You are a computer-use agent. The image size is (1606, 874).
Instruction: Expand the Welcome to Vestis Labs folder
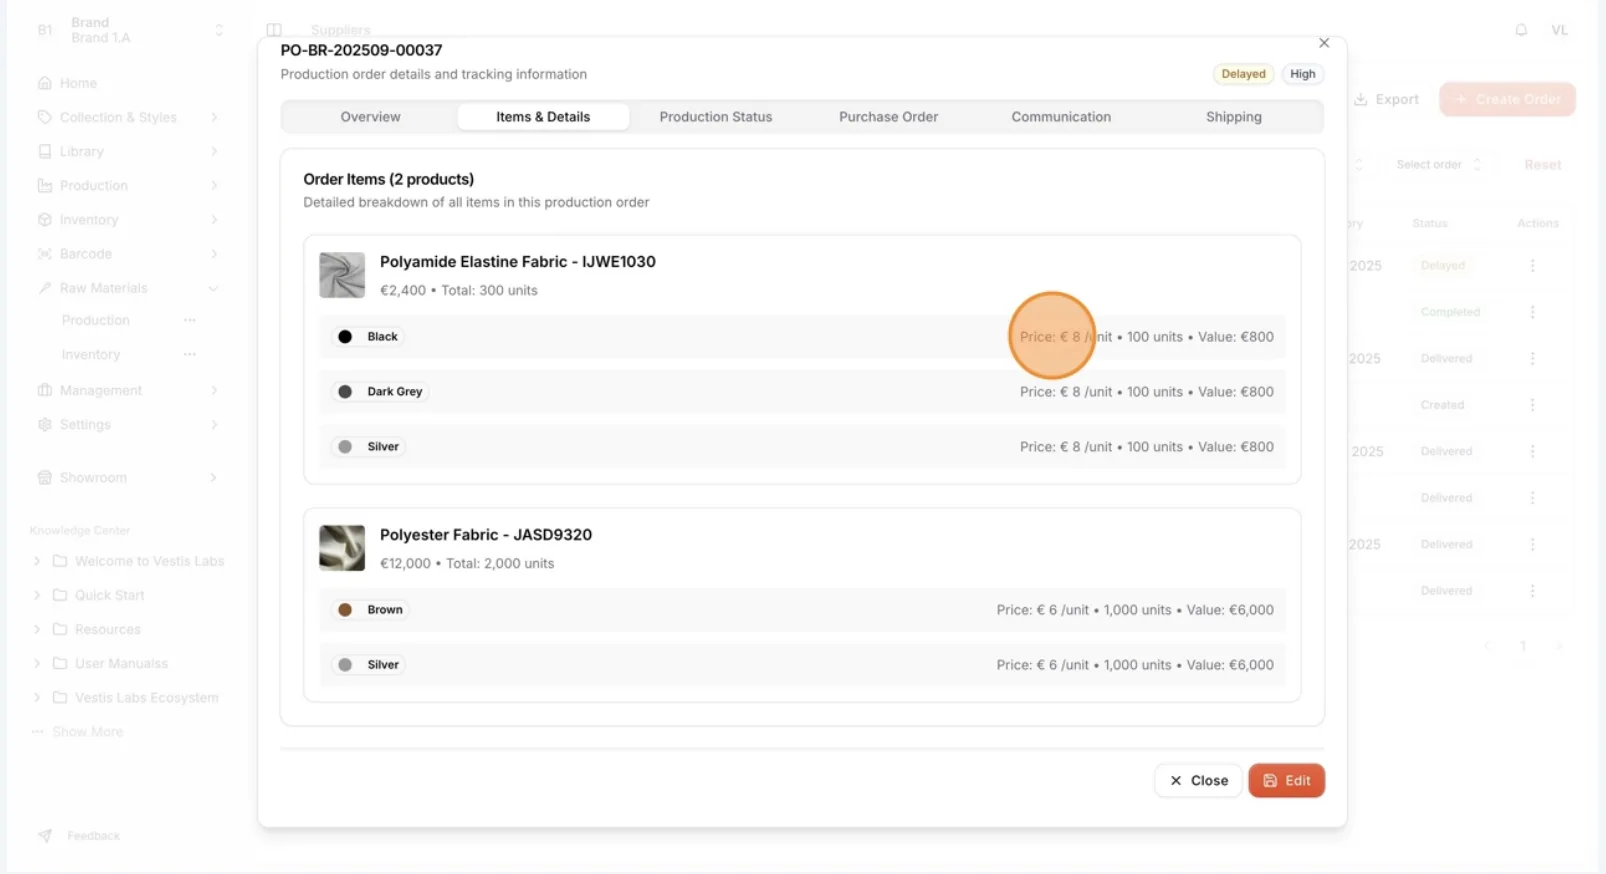click(37, 561)
